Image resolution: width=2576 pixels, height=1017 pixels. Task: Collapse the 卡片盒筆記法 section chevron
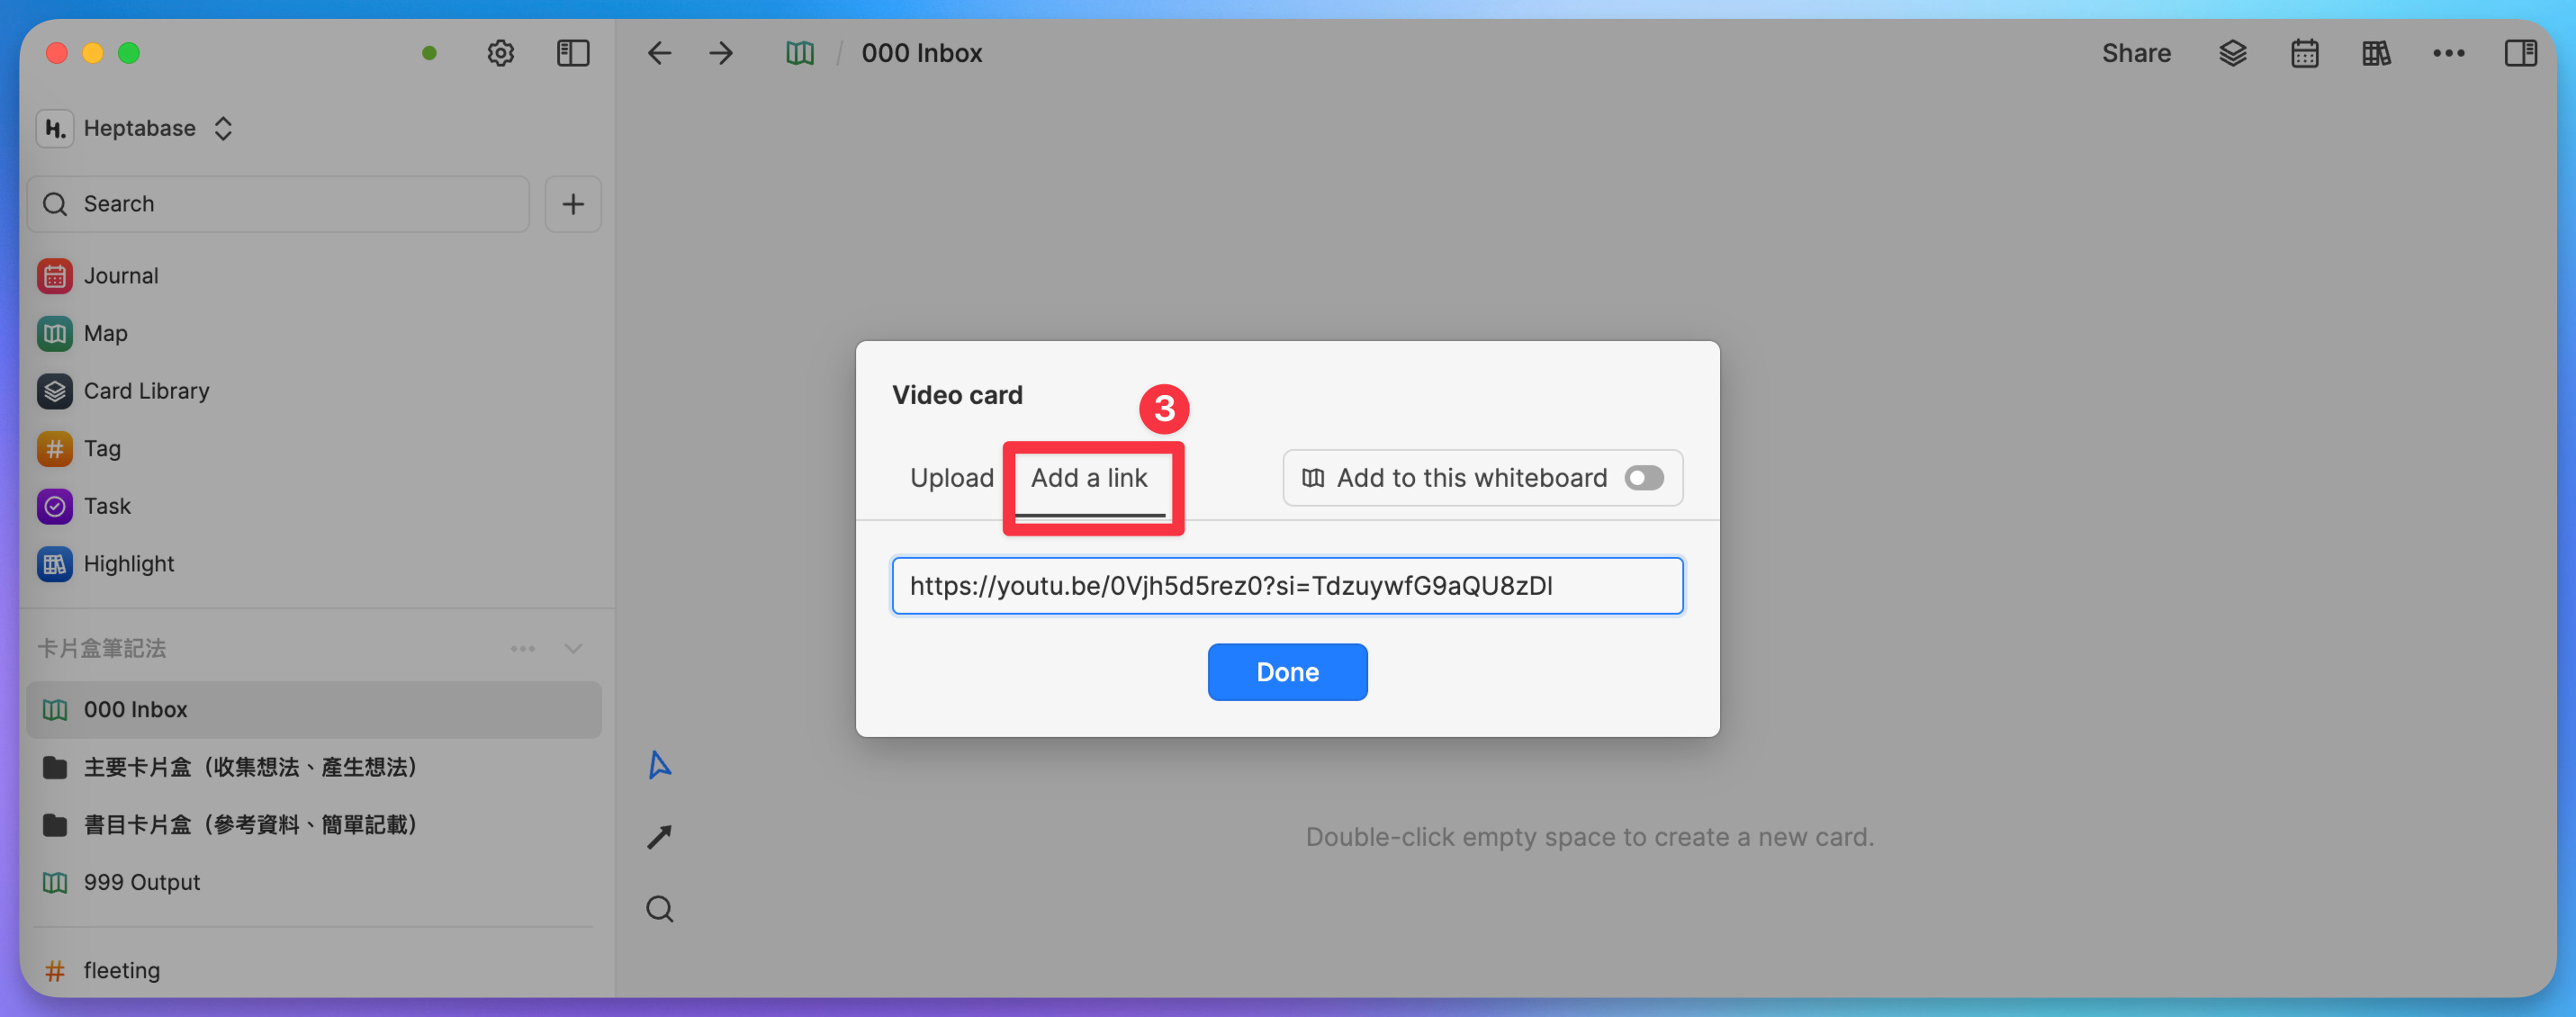click(573, 648)
